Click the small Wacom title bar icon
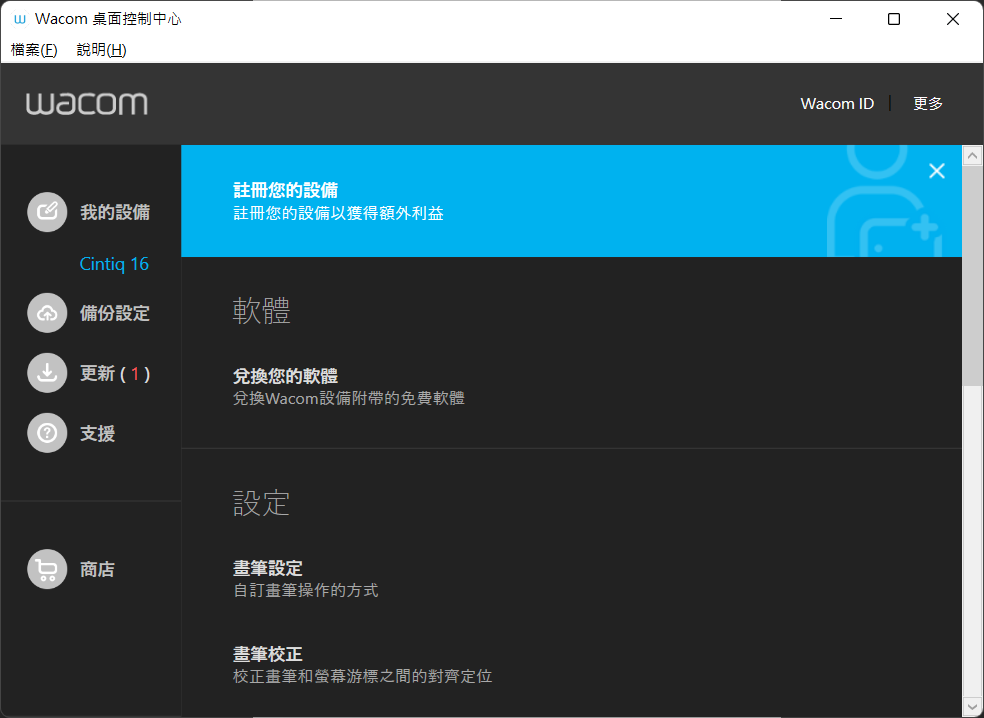984x718 pixels. [20, 19]
